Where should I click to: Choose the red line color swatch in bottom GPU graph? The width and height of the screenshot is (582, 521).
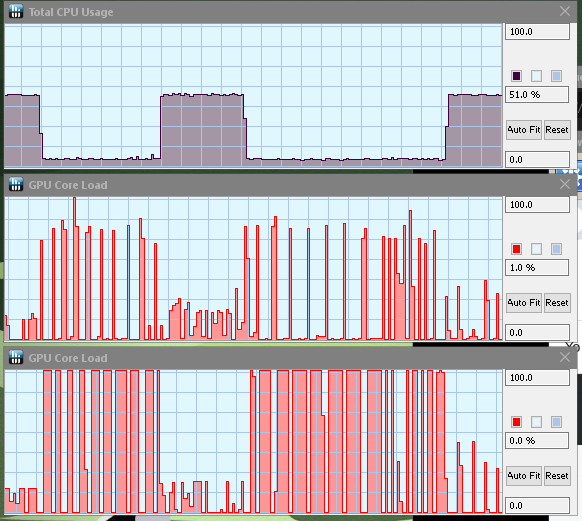[x=516, y=422]
